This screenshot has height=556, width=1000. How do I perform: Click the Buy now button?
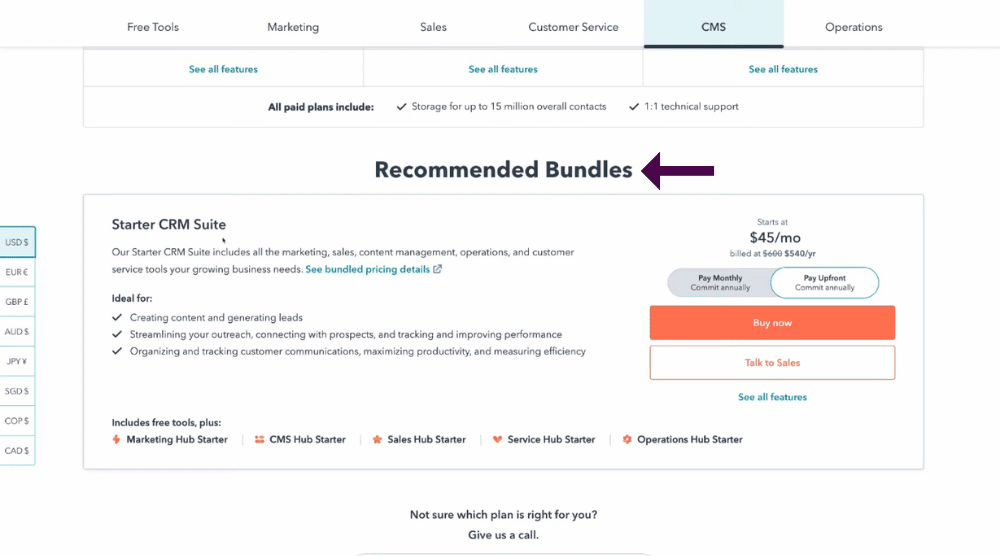(x=772, y=323)
